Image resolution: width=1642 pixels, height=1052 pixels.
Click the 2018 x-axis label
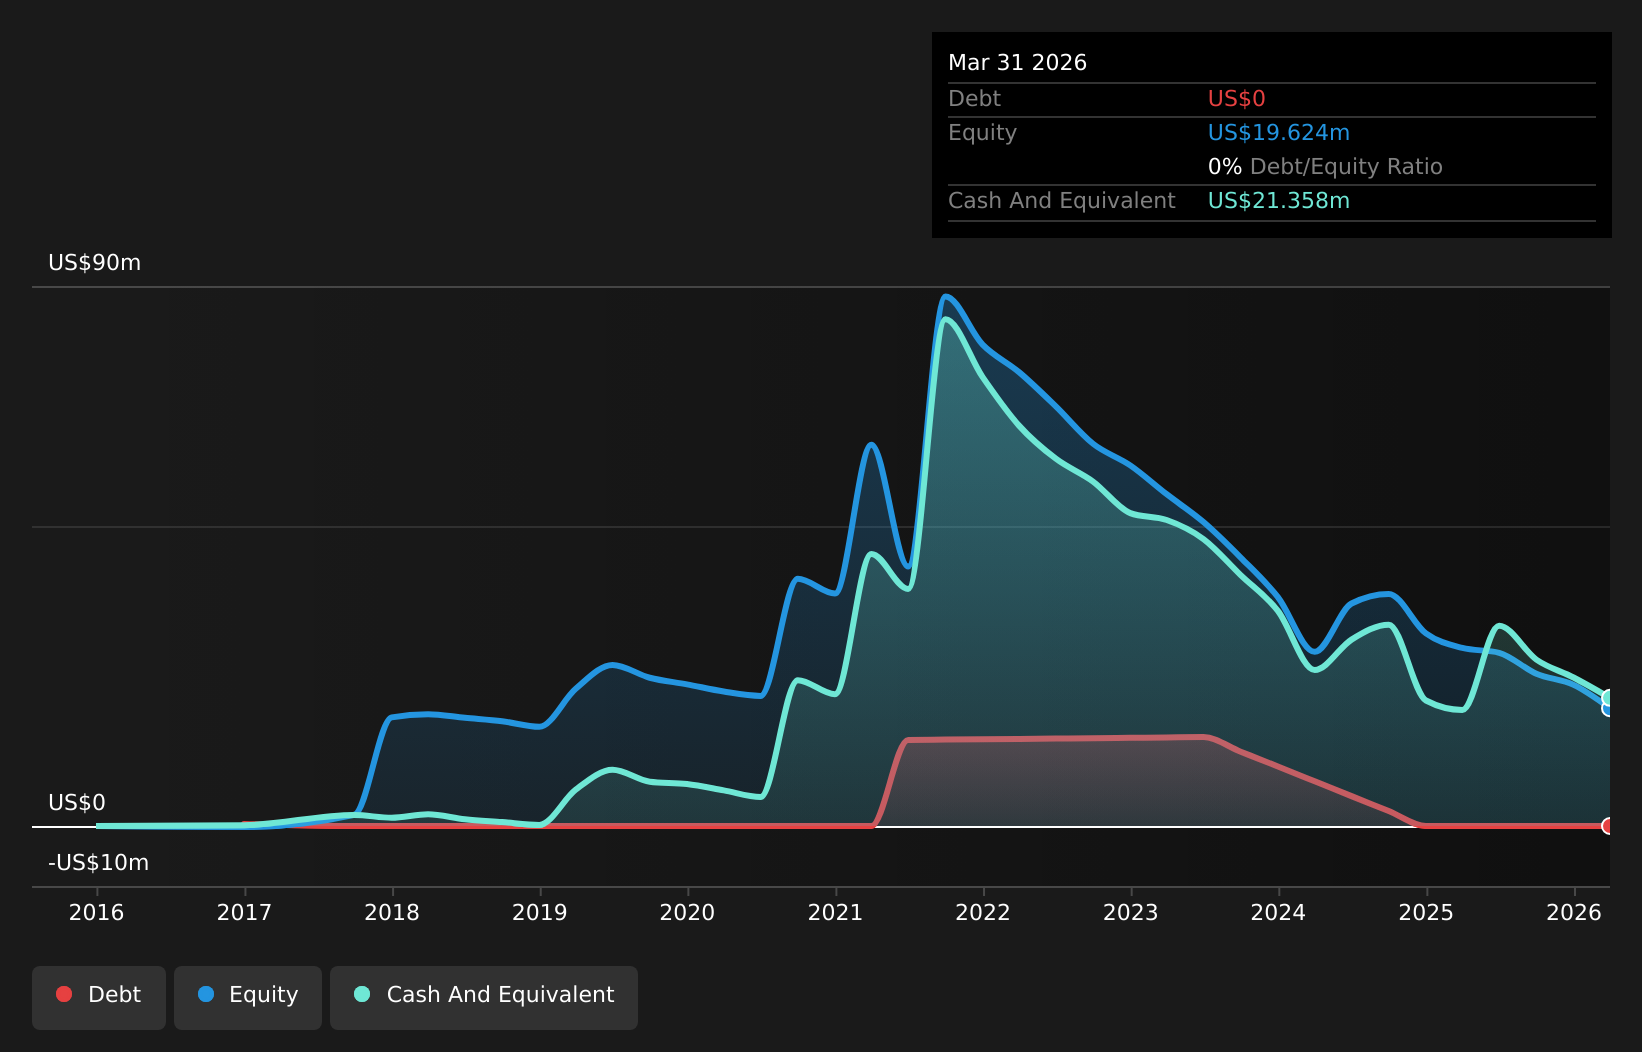[x=392, y=912]
